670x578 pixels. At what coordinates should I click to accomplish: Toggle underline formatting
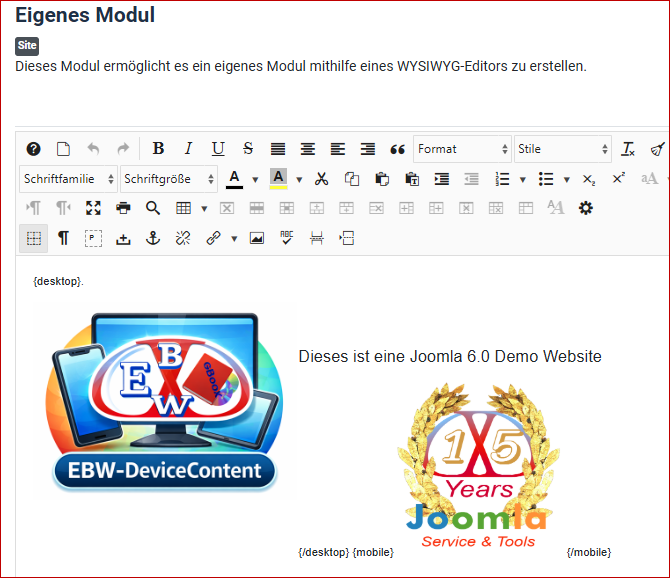tap(218, 149)
